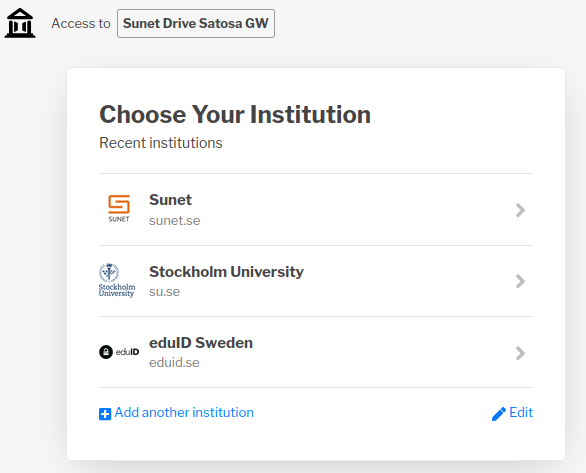The image size is (586, 473).
Task: Click the blue pencil edit icon
Action: (499, 414)
